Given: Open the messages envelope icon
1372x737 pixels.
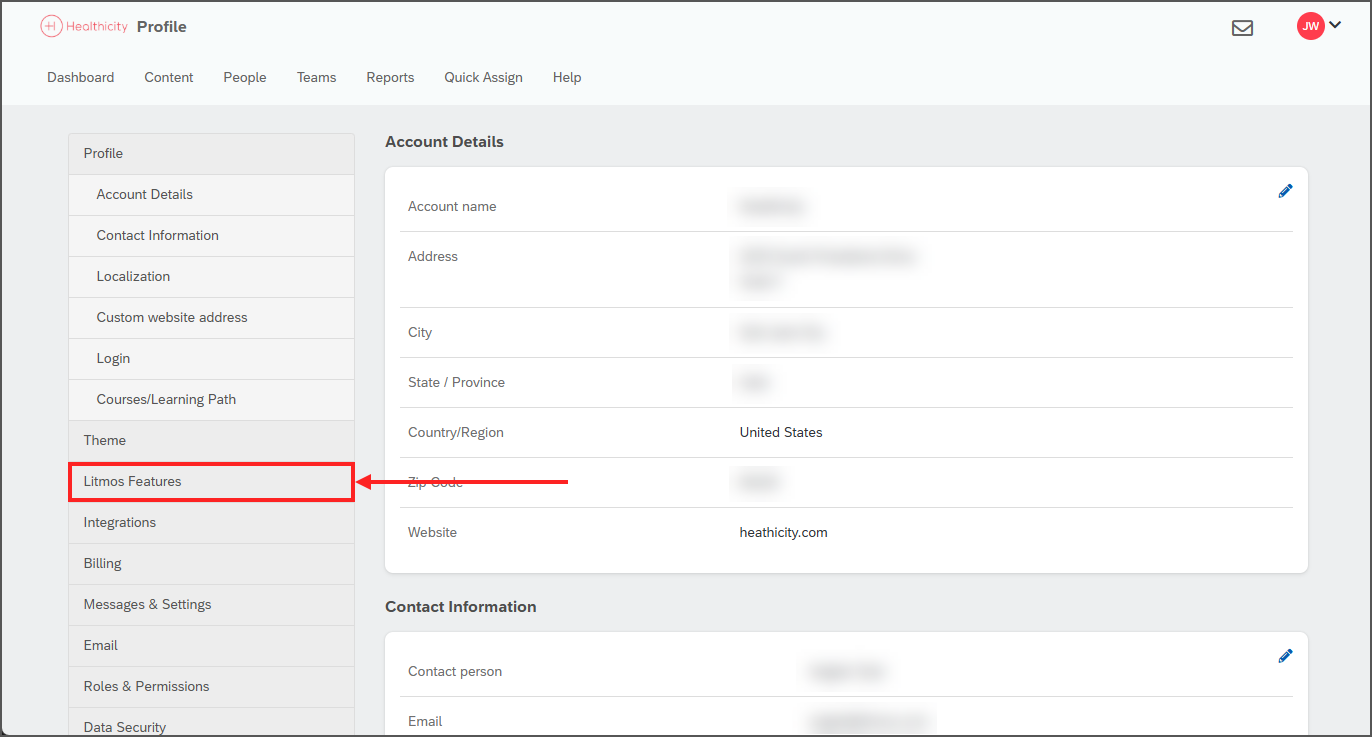Looking at the screenshot, I should 1243,29.
